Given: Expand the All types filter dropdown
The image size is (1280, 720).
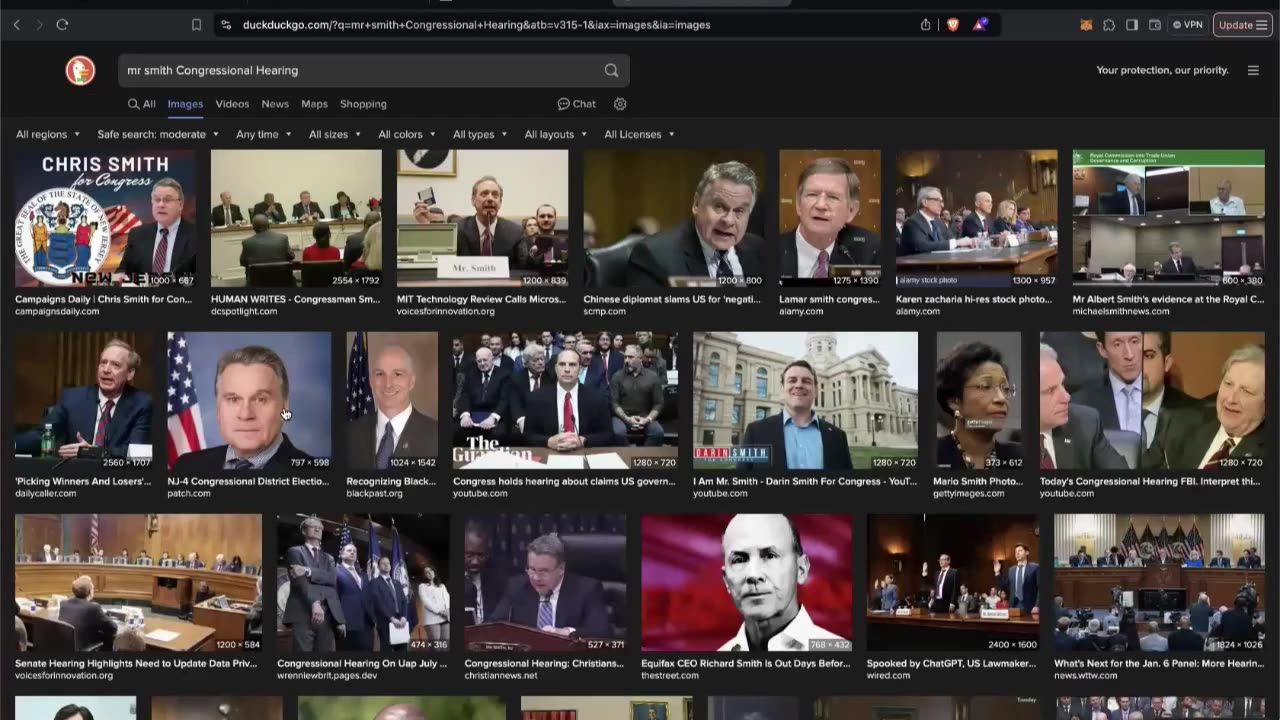Looking at the screenshot, I should tap(479, 134).
